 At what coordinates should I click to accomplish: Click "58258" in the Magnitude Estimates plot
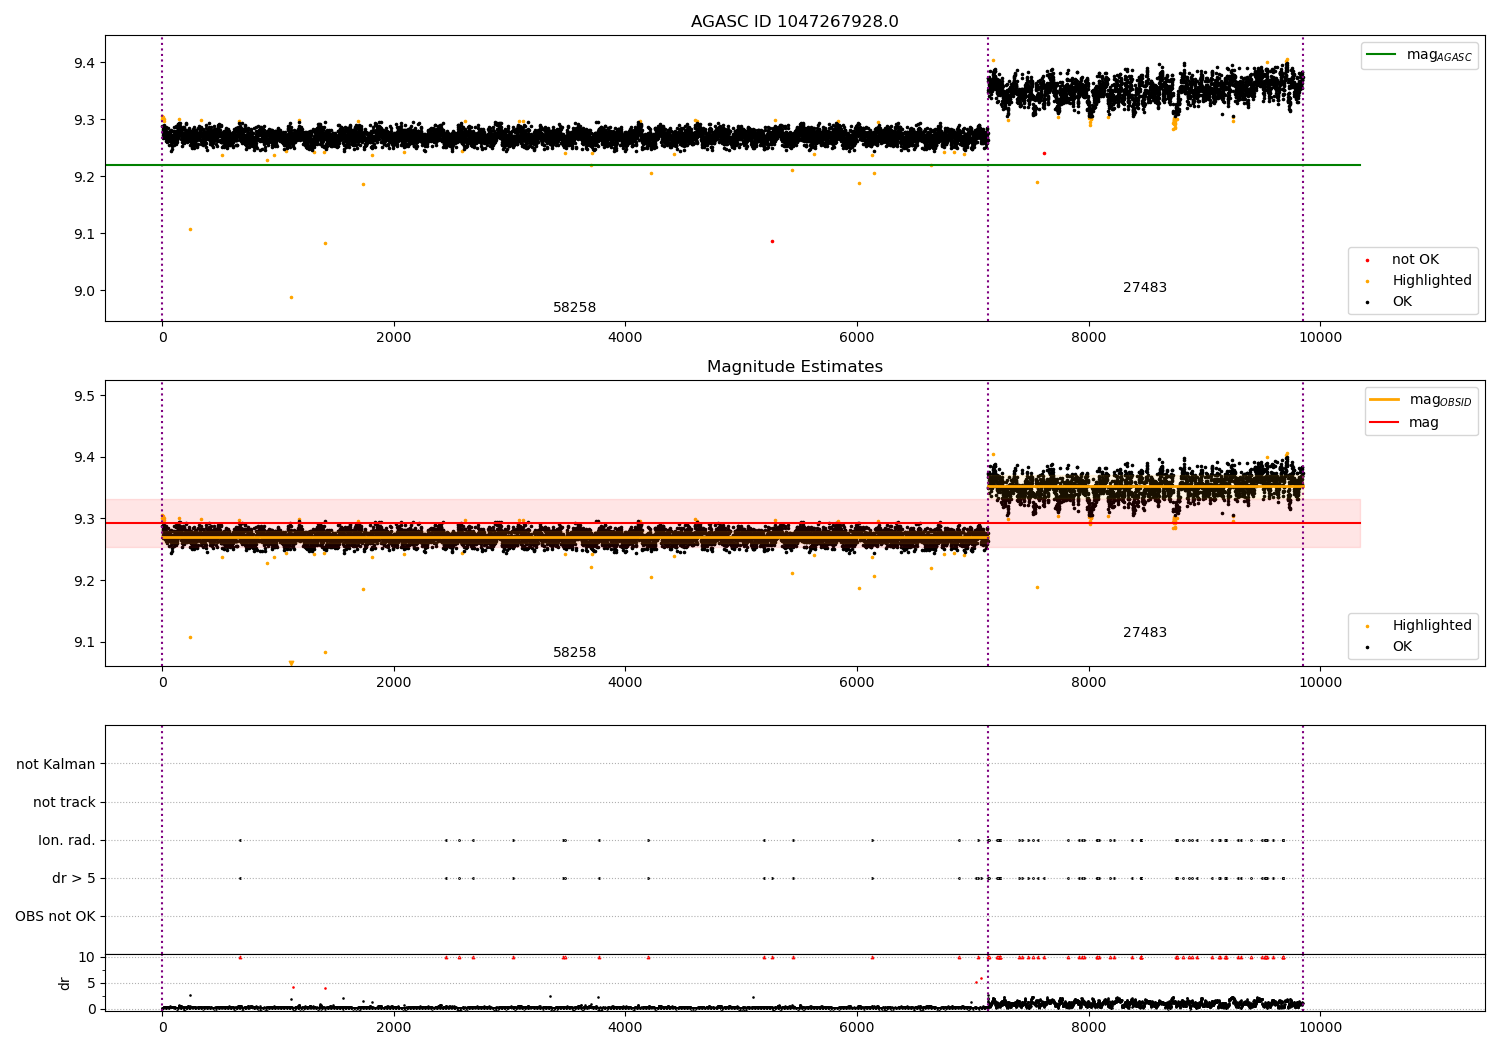[x=575, y=653]
